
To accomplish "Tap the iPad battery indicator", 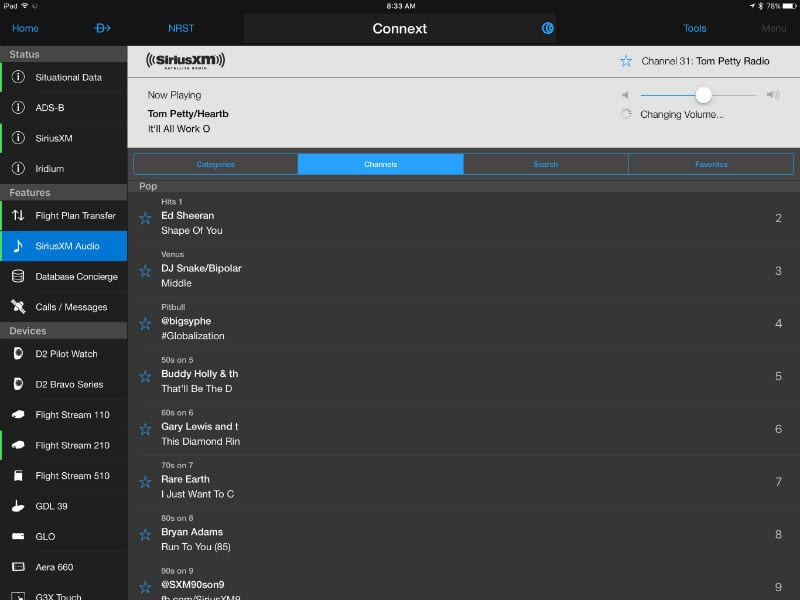I will [x=789, y=6].
